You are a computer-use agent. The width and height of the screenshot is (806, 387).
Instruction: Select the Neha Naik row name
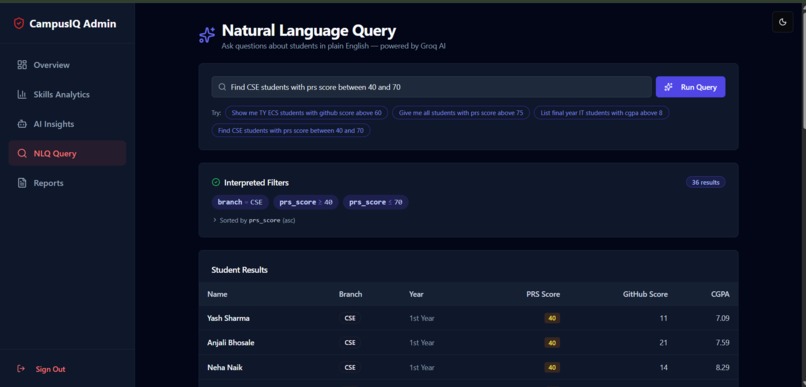(225, 367)
